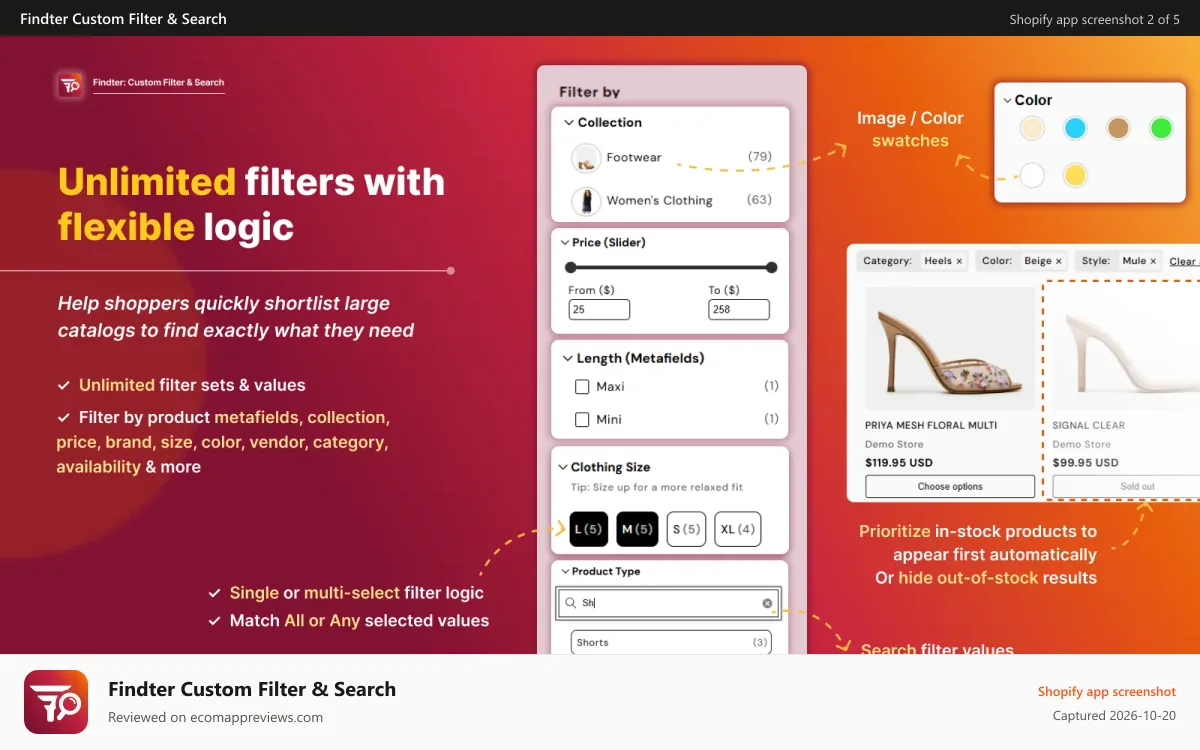Click the Footwear count (79)
The width and height of the screenshot is (1200, 750).
coord(760,157)
